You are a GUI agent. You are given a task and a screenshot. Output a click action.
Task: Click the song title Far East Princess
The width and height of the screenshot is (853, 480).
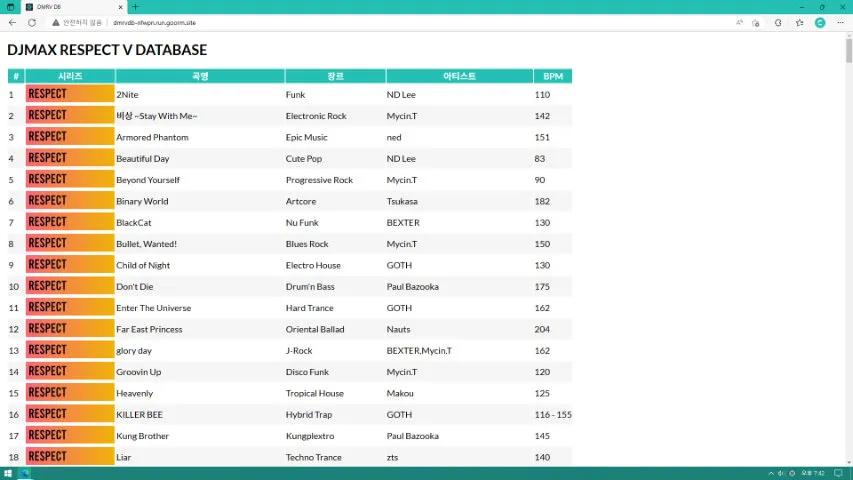[x=149, y=329]
